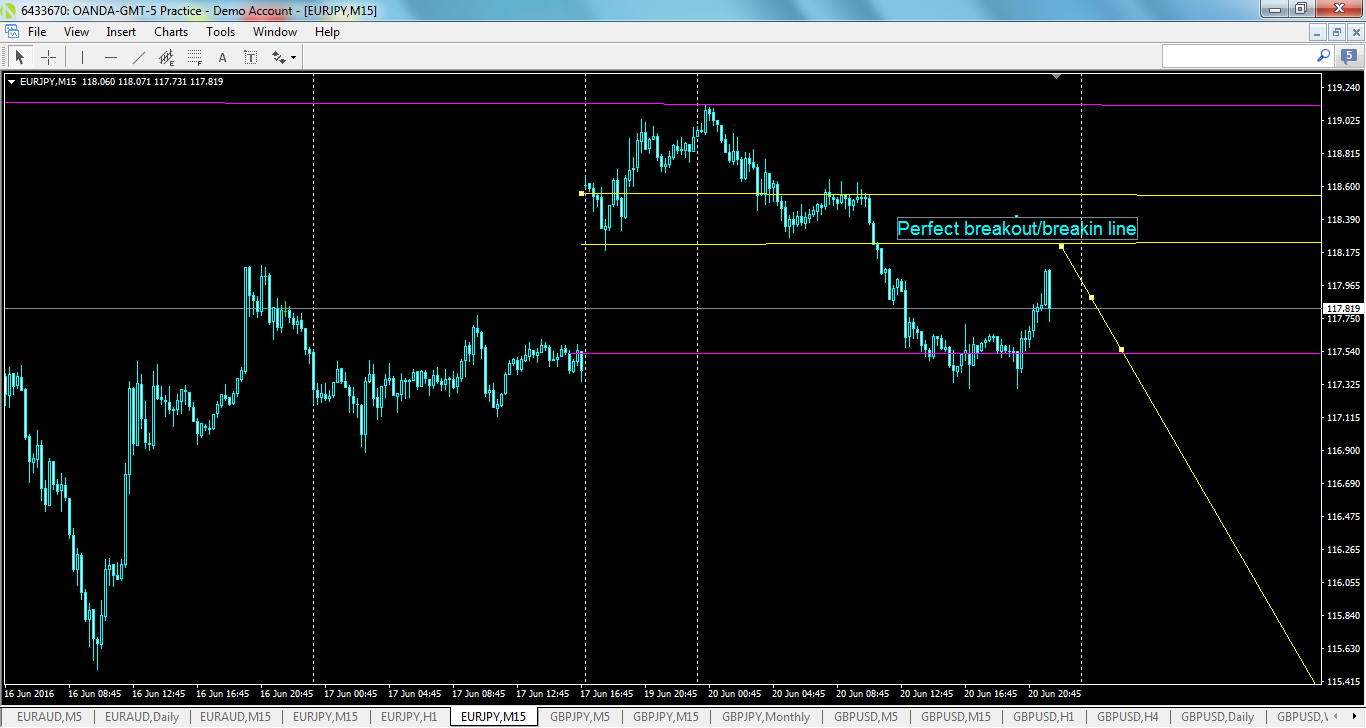
Task: Select the Equidistant Channel tool
Action: 168,57
